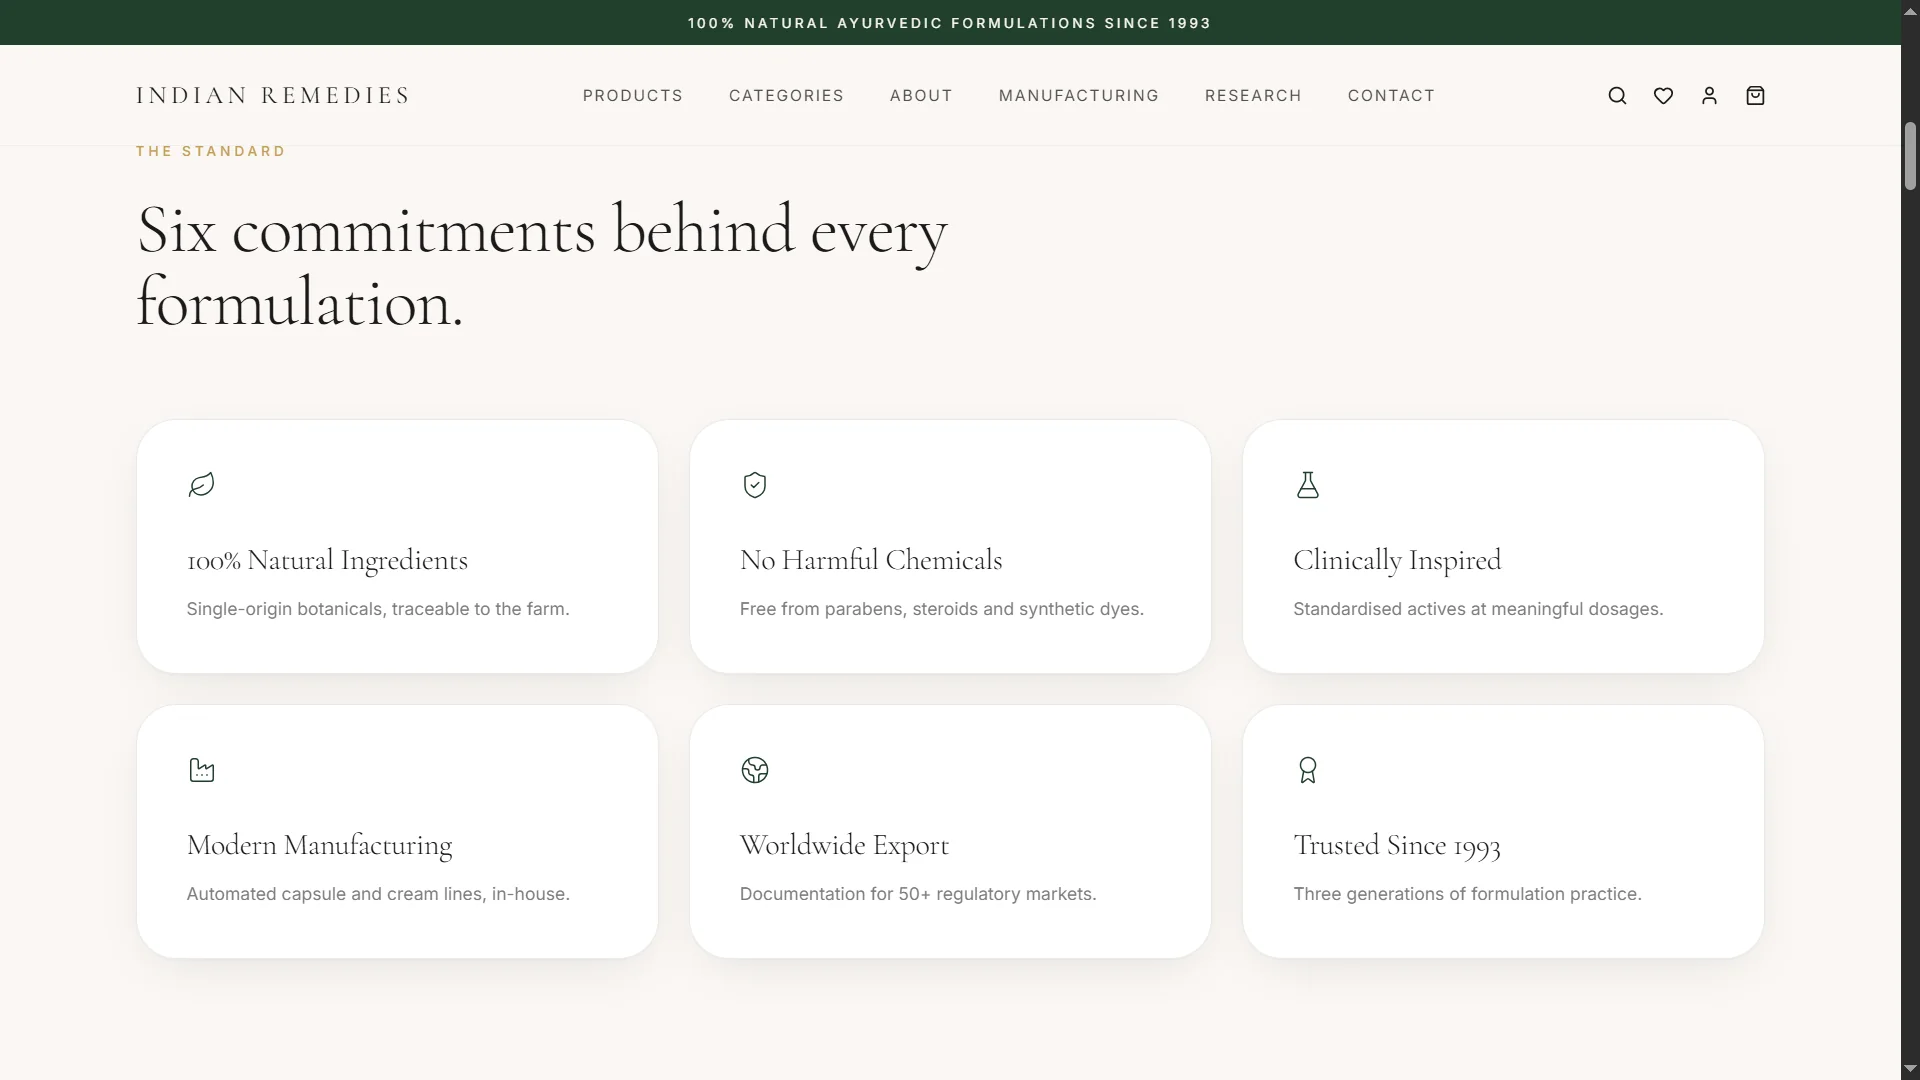Click 'Automated capsule and cream lines, in-house.' text

tap(378, 894)
